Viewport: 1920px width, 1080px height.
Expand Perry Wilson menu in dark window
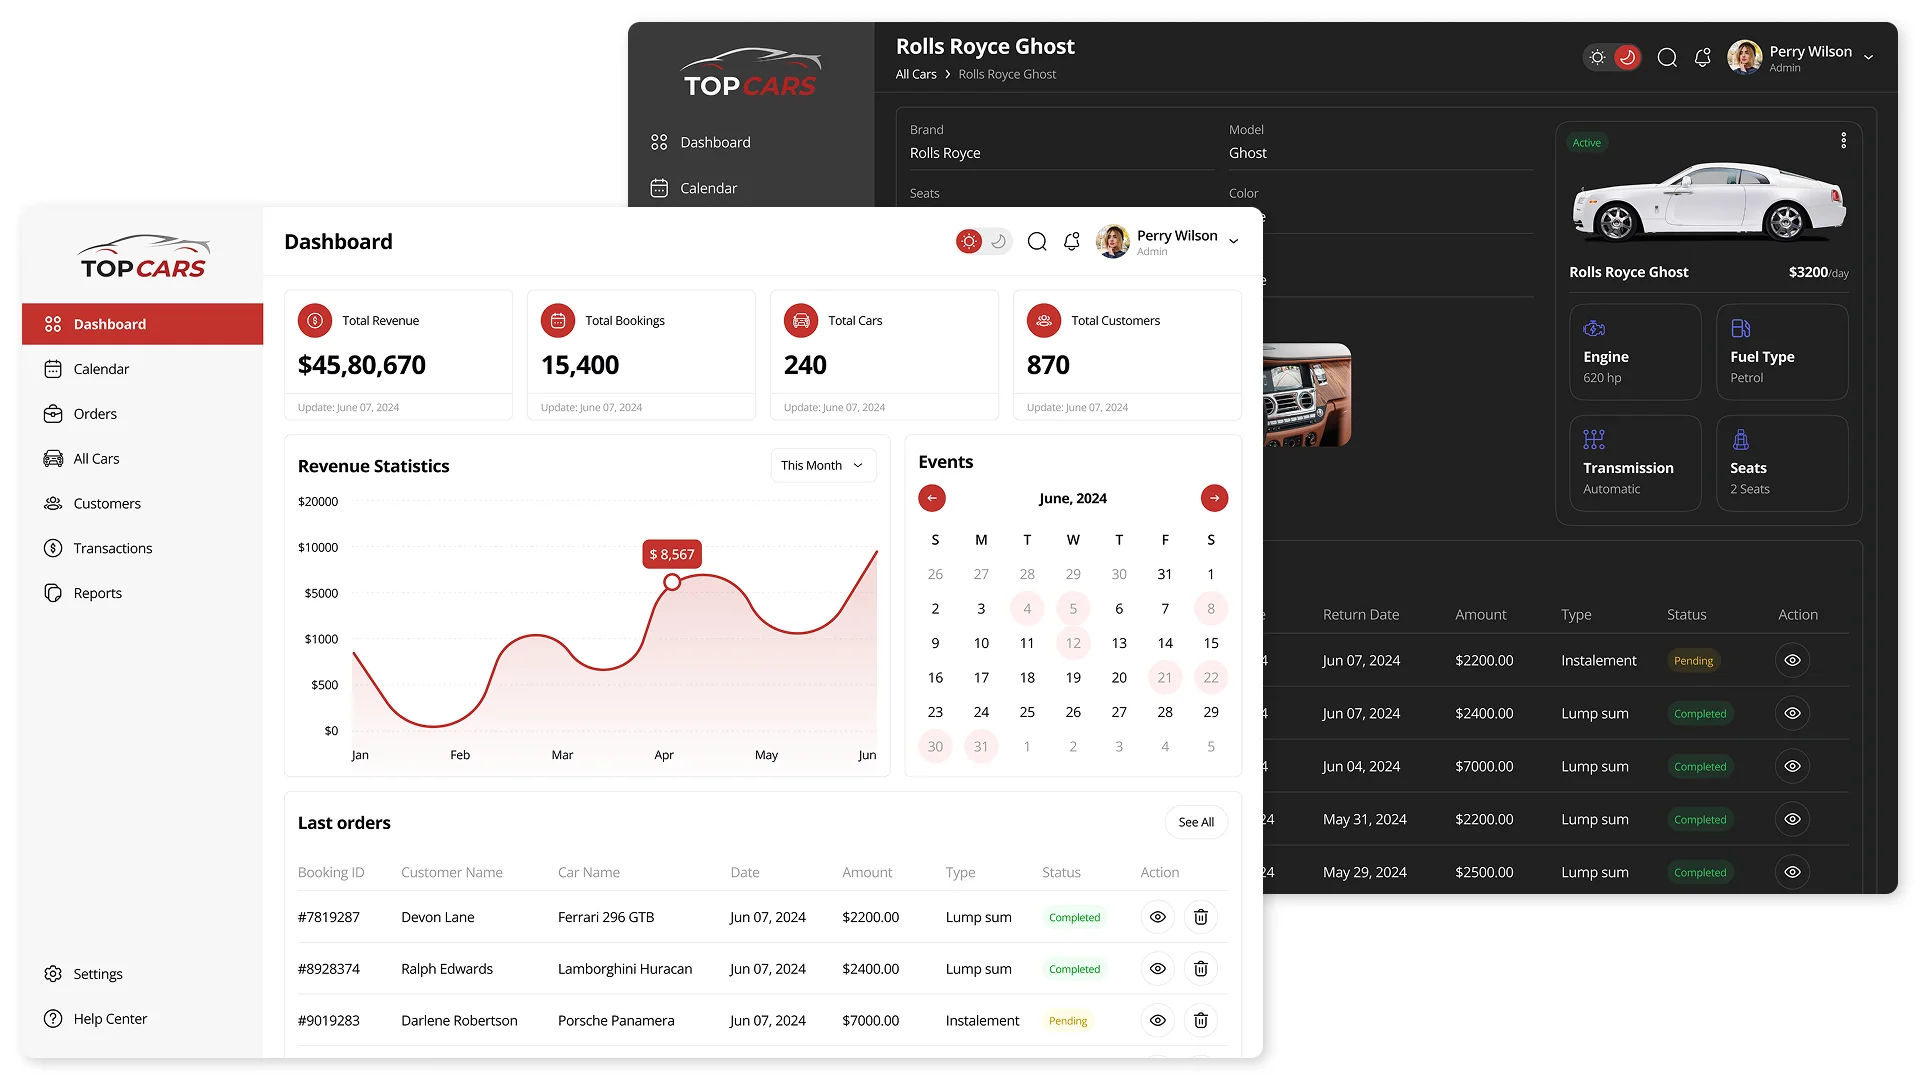1868,58
